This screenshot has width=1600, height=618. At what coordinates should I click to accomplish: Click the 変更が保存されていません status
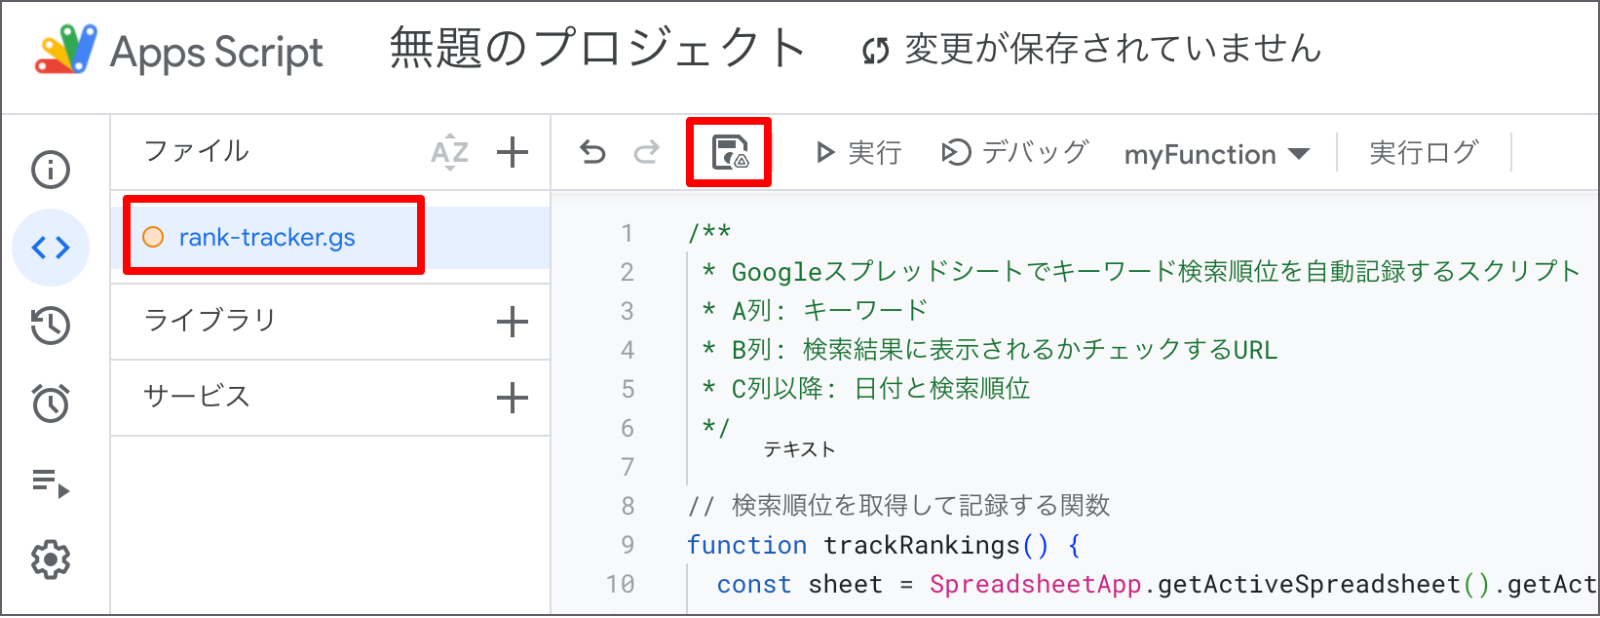[x=1092, y=49]
